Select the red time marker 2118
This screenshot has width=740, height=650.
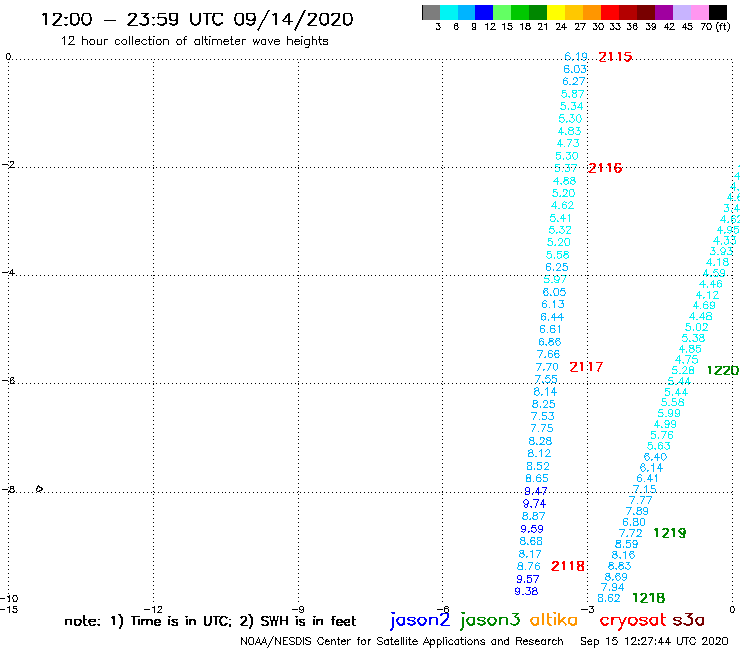[568, 566]
